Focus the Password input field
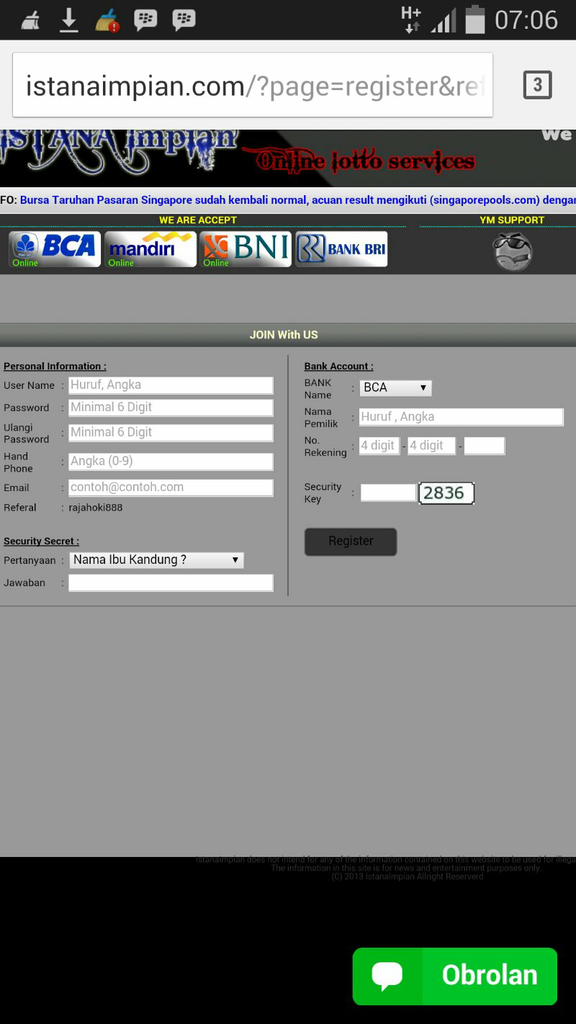The width and height of the screenshot is (576, 1024). [x=171, y=408]
